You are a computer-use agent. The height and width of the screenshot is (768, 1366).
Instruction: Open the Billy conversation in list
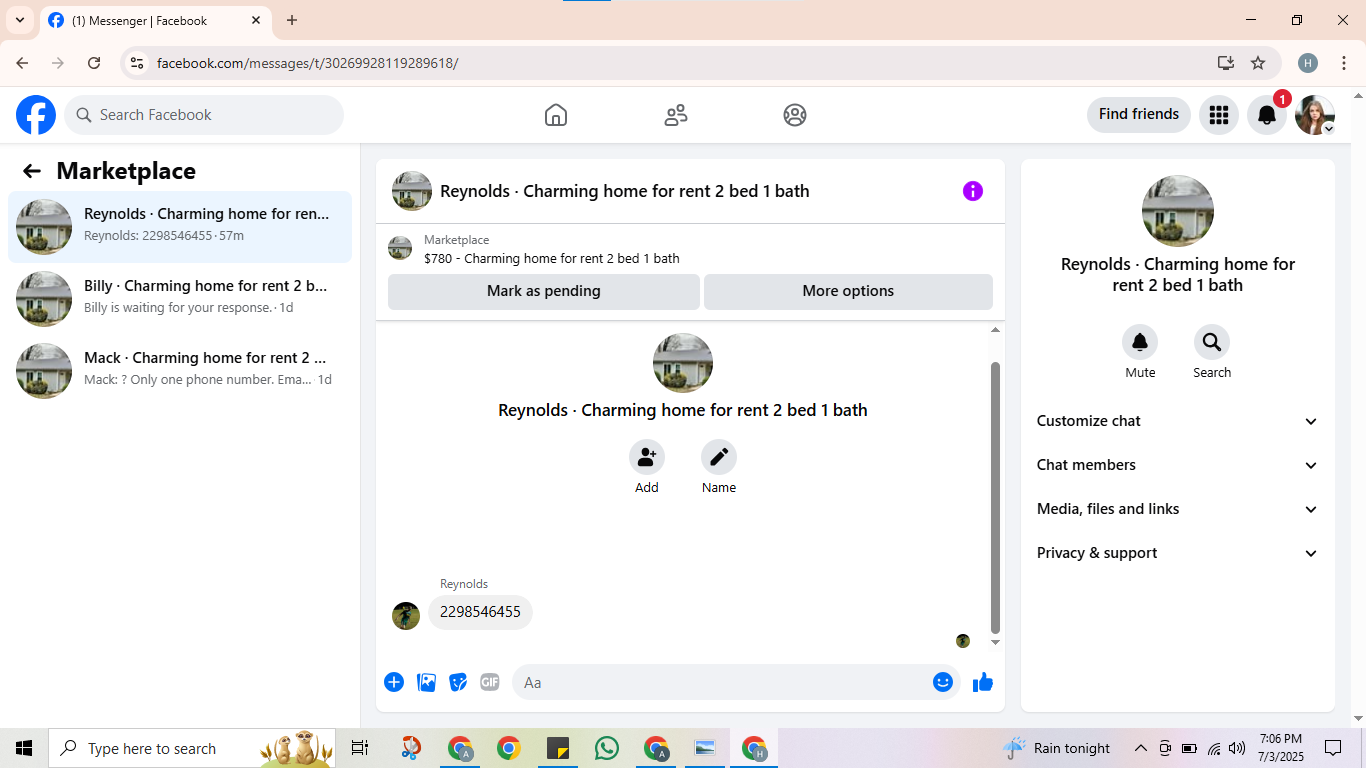coord(180,299)
